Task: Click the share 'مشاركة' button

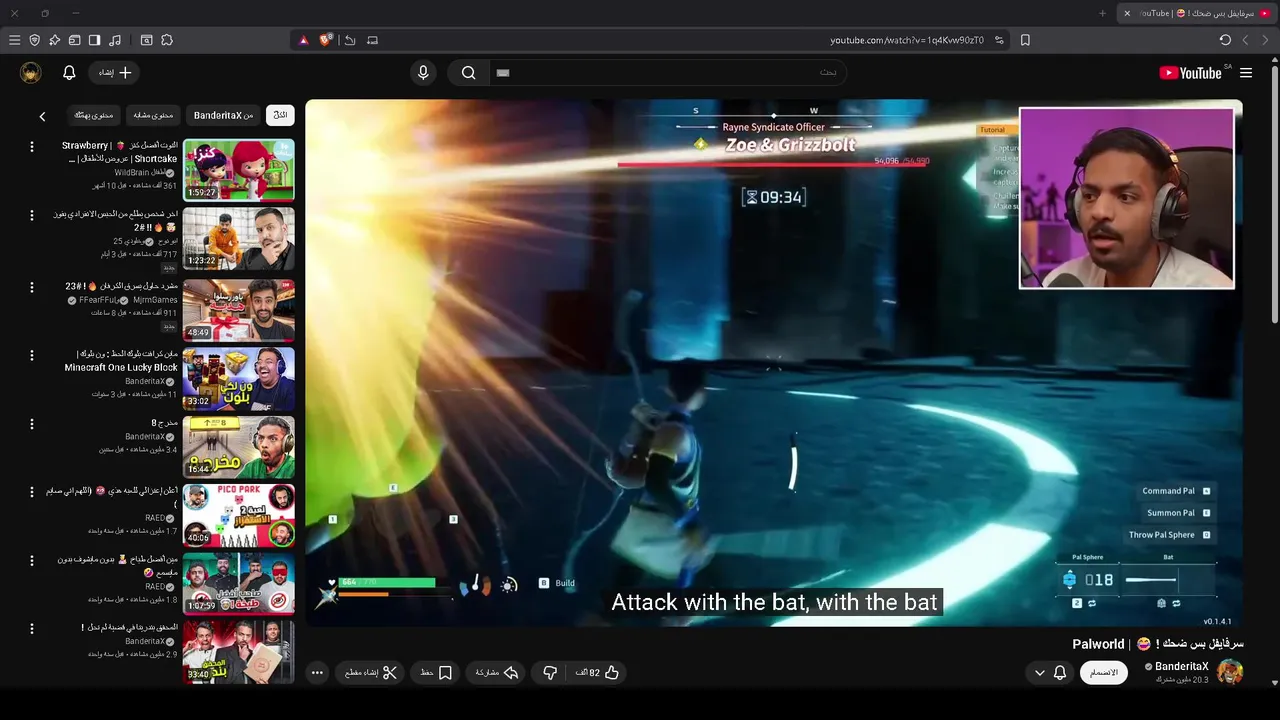Action: click(496, 673)
